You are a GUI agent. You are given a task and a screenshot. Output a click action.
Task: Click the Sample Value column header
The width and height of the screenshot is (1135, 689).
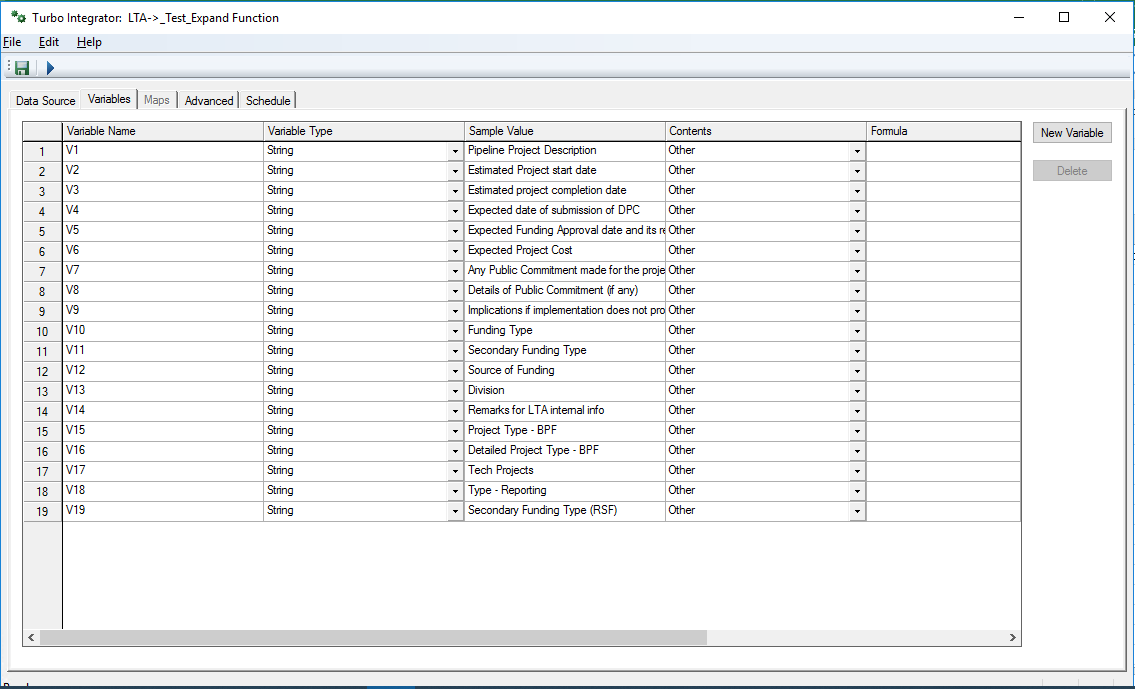(x=565, y=131)
